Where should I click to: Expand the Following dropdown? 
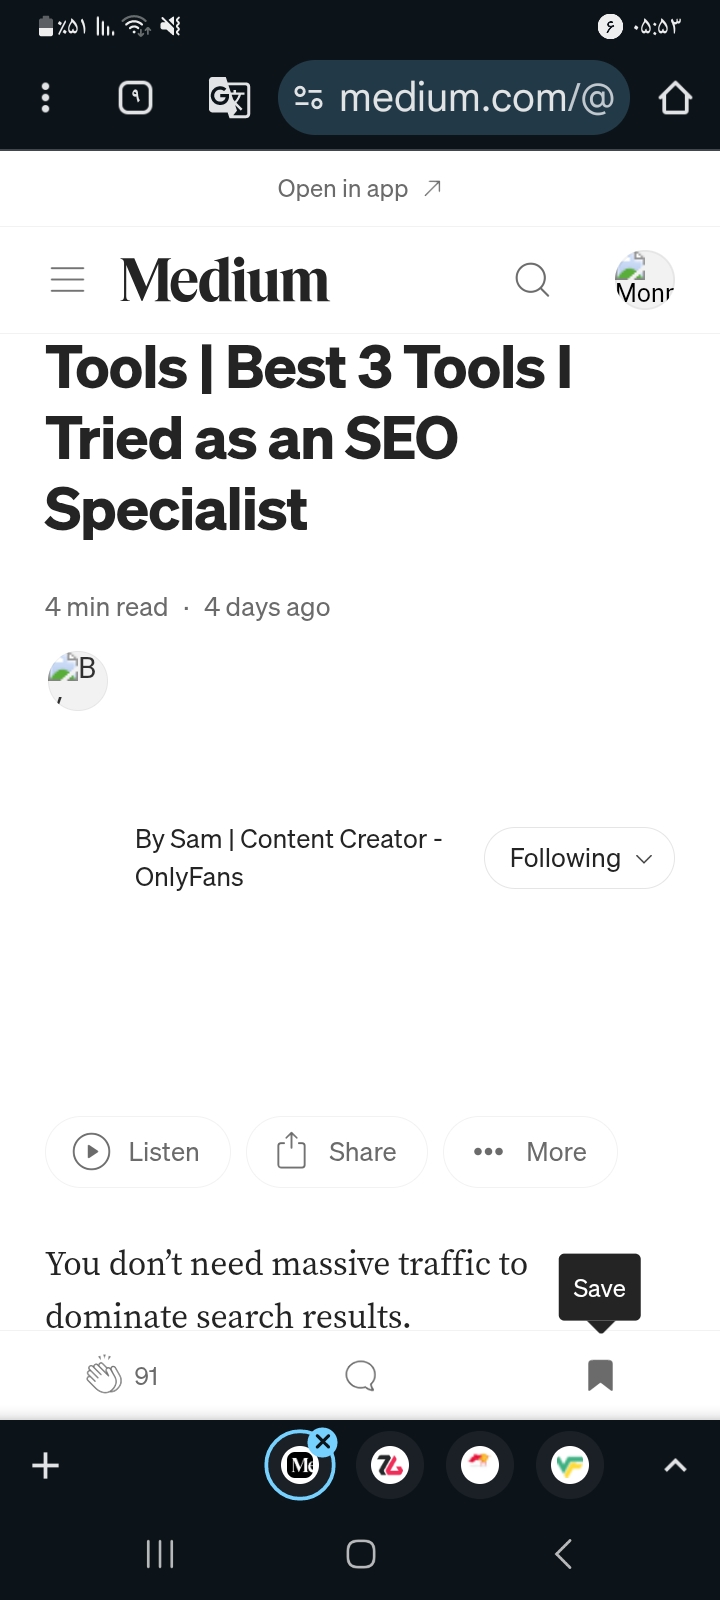[x=579, y=858]
